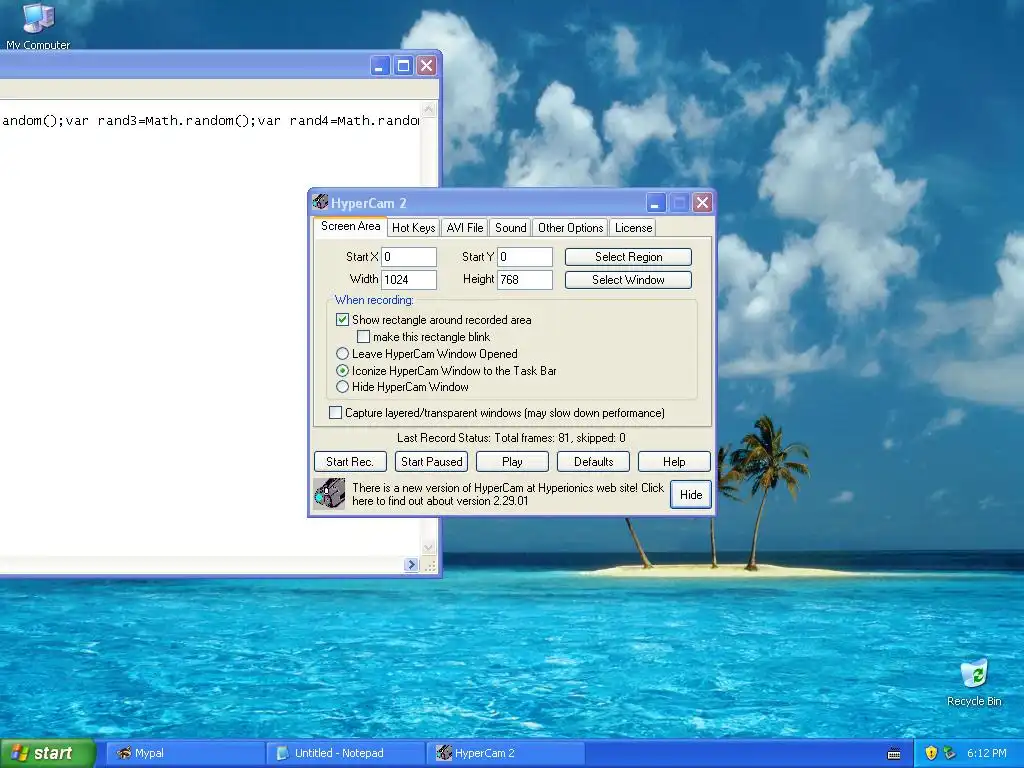Select Hide HyperCam Window option
Screen dimensions: 1024x768
[342, 387]
